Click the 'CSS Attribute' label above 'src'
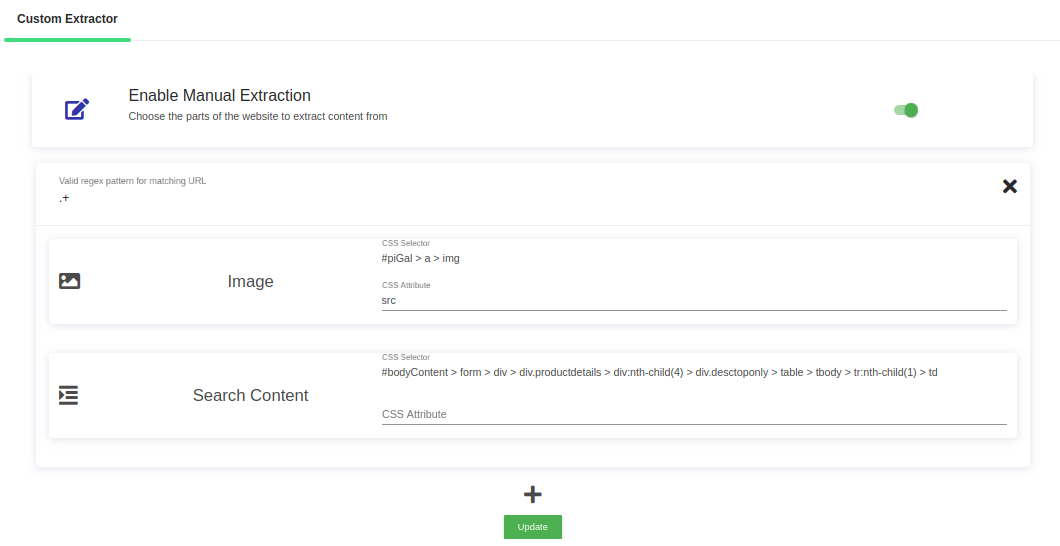Image resolution: width=1060 pixels, height=546 pixels. pyautogui.click(x=406, y=285)
